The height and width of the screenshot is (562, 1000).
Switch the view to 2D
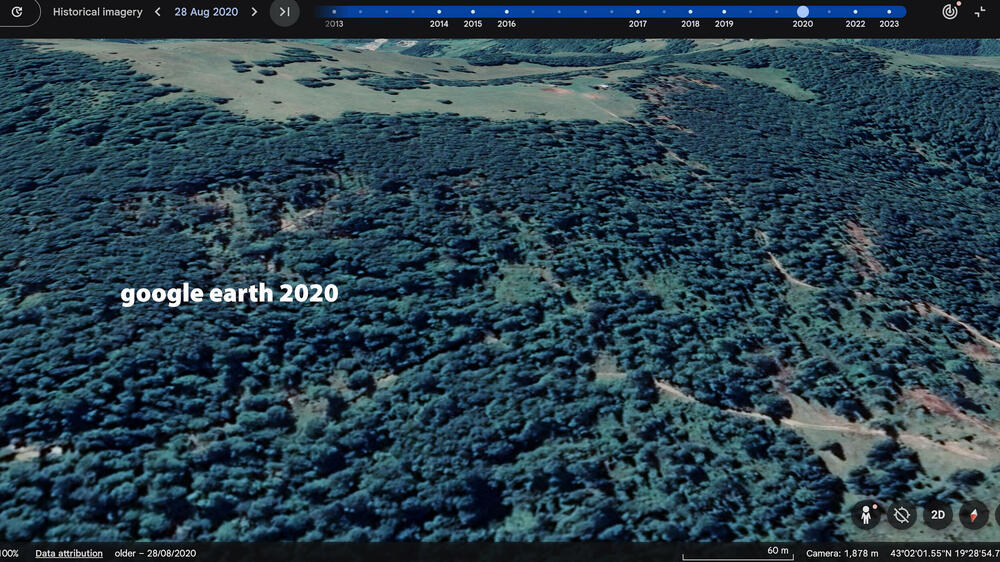pos(938,515)
